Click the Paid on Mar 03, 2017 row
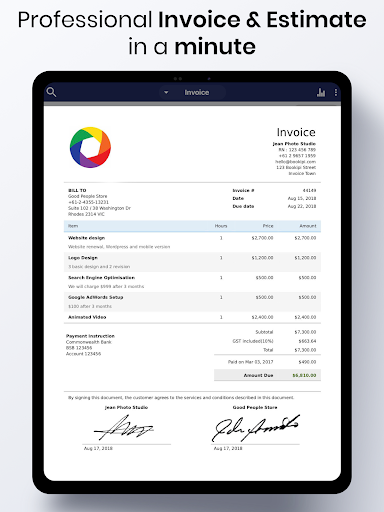This screenshot has width=384, height=512. tap(267, 362)
